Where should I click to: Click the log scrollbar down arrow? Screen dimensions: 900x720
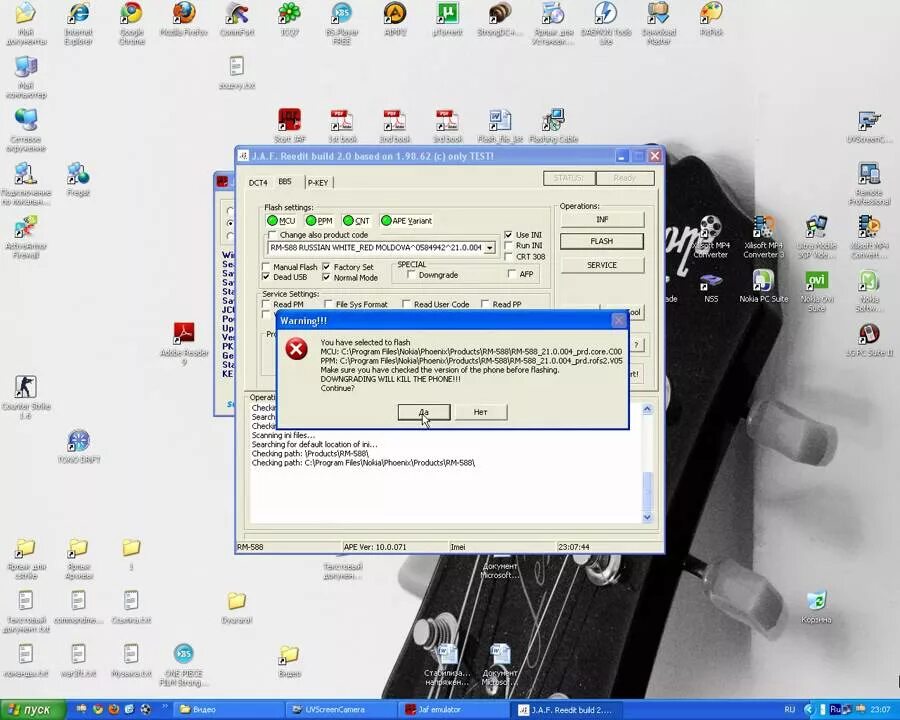point(647,517)
